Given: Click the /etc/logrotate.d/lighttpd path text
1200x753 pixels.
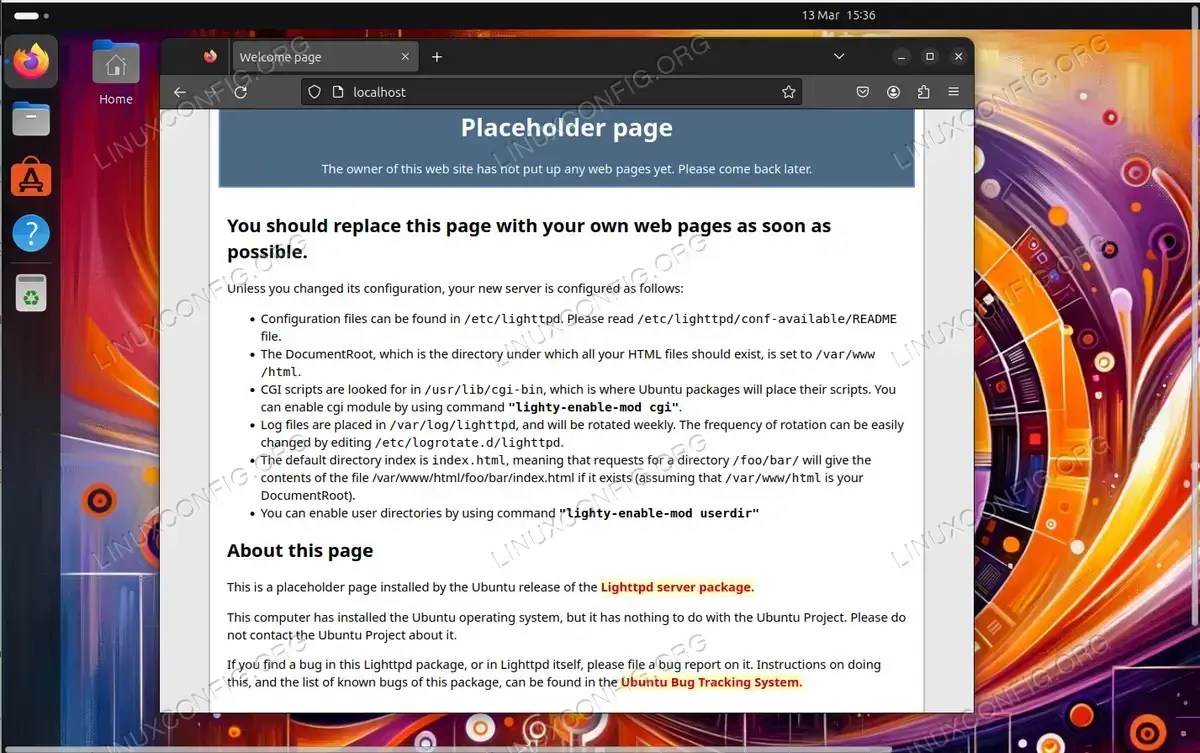Looking at the screenshot, I should coord(468,443).
